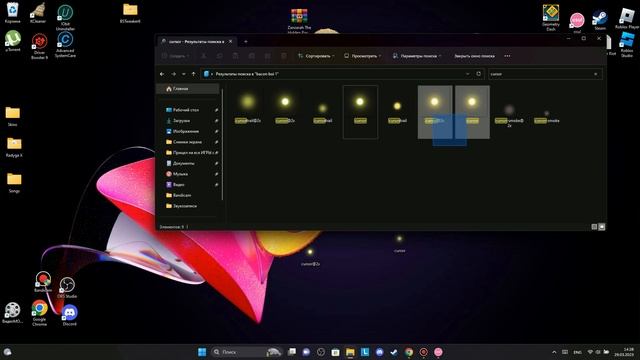Click the Delete icon in Explorer toolbar

284,56
